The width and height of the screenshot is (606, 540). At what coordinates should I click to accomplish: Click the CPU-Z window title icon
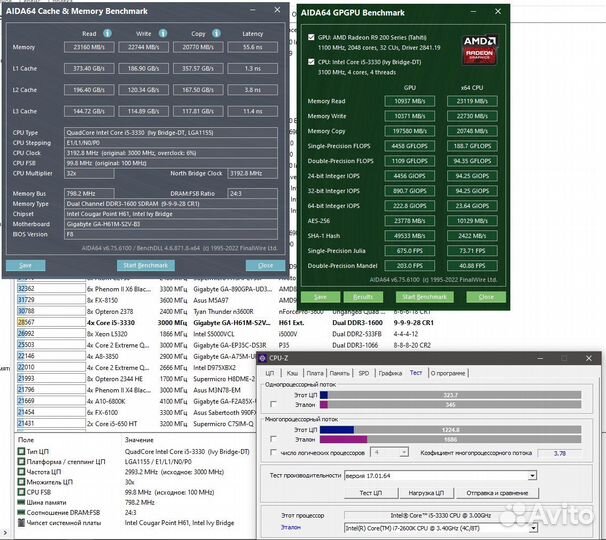click(264, 357)
